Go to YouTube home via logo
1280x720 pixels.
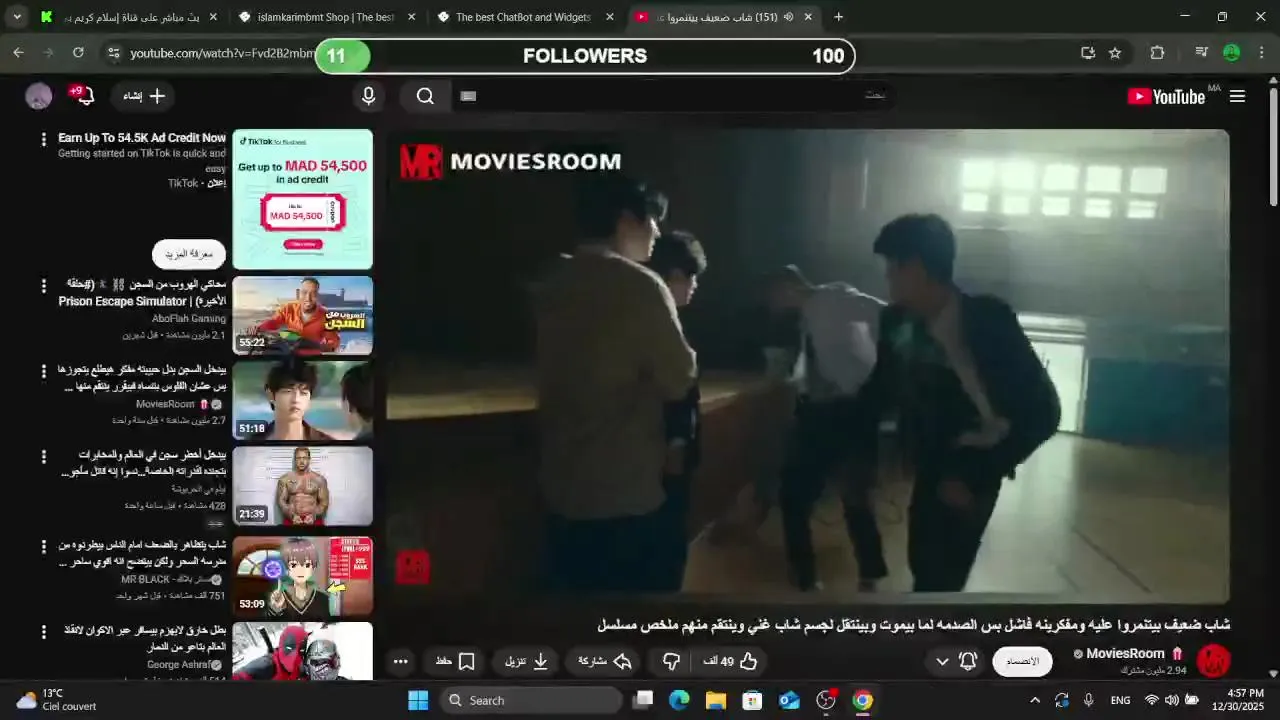1166,96
